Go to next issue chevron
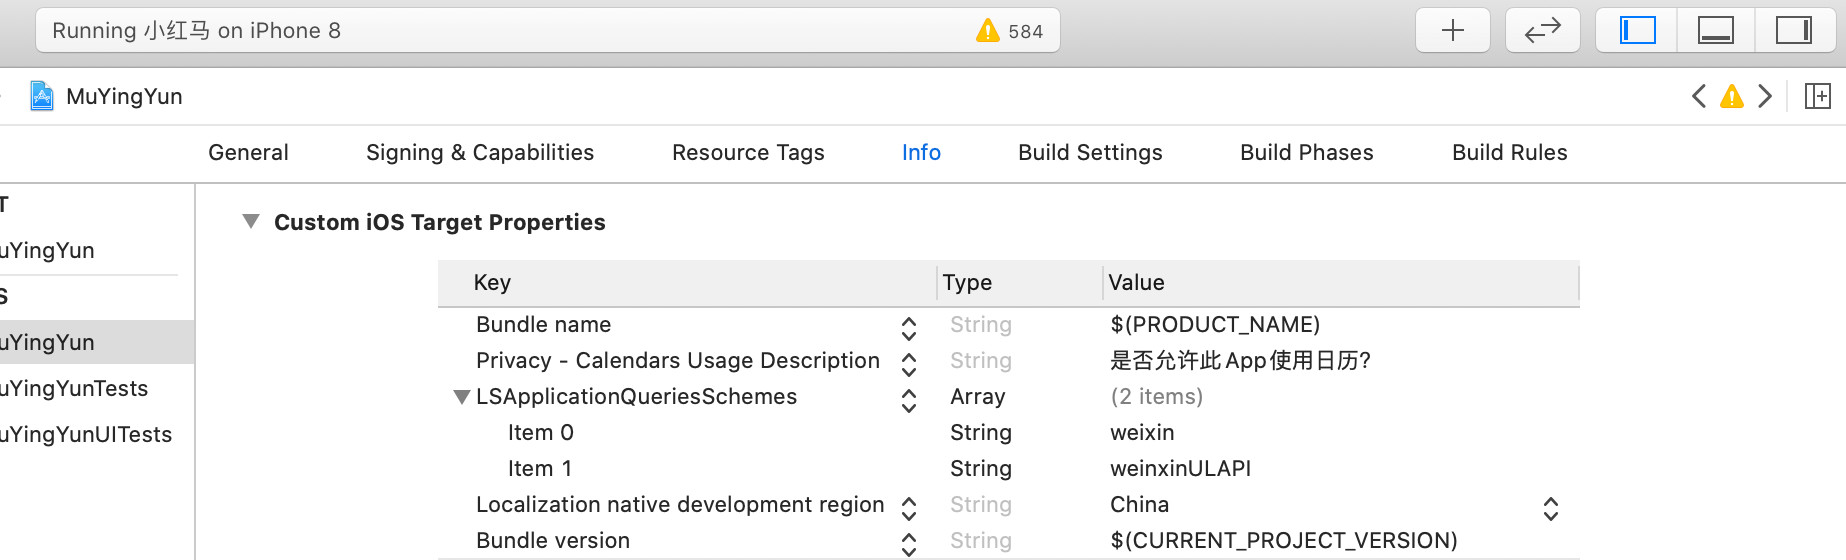This screenshot has width=1846, height=560. [x=1765, y=96]
